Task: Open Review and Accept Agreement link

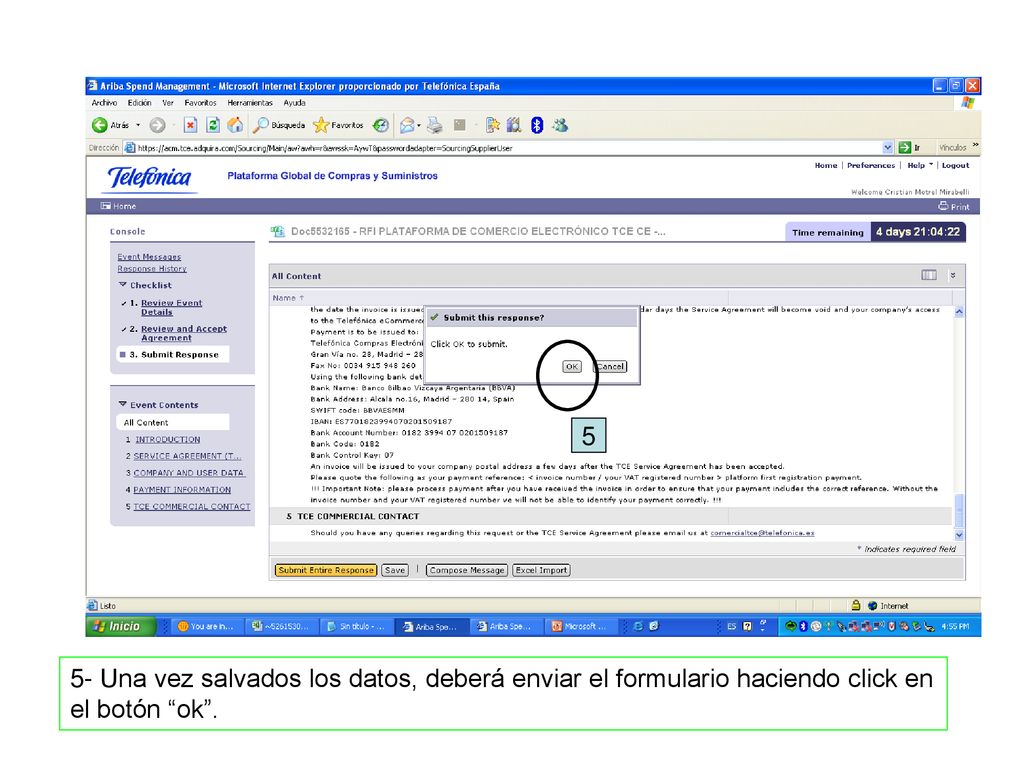Action: click(x=184, y=333)
